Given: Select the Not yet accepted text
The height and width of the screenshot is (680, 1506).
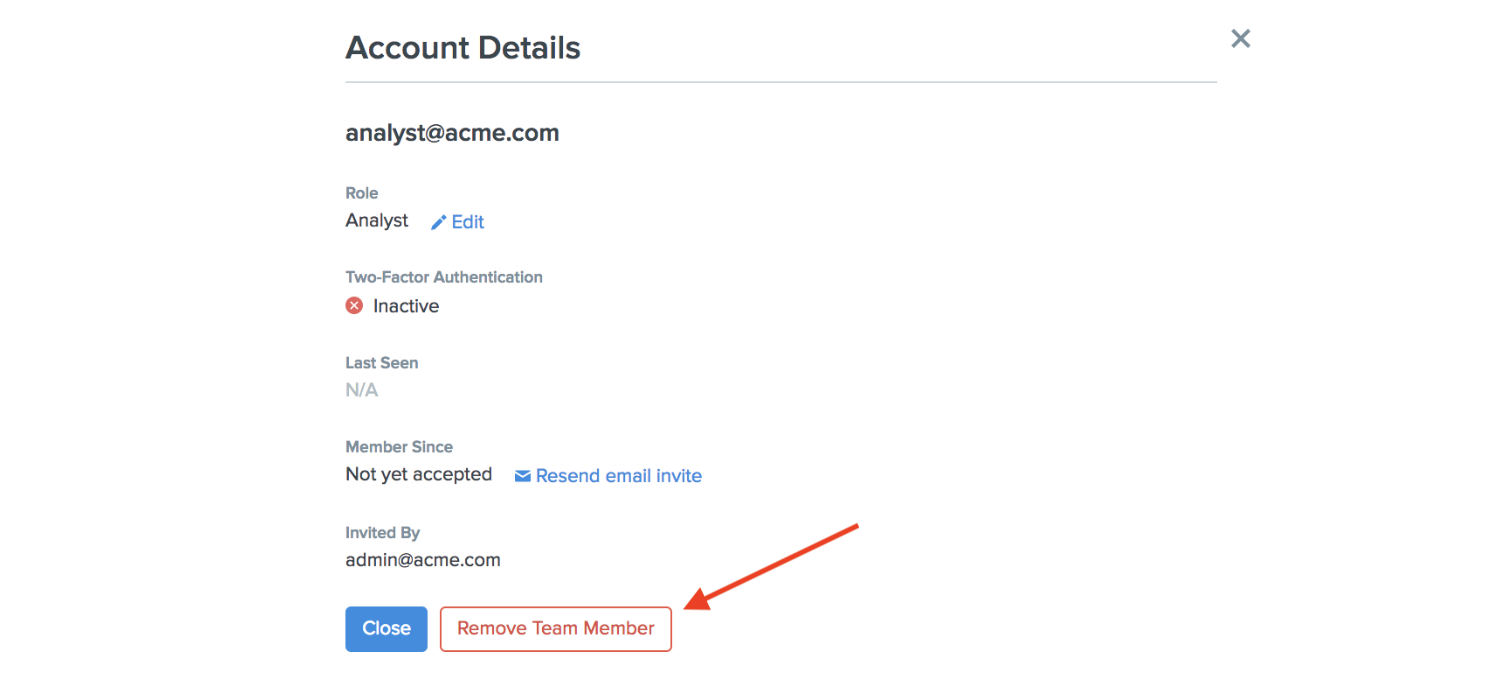Looking at the screenshot, I should tap(419, 475).
